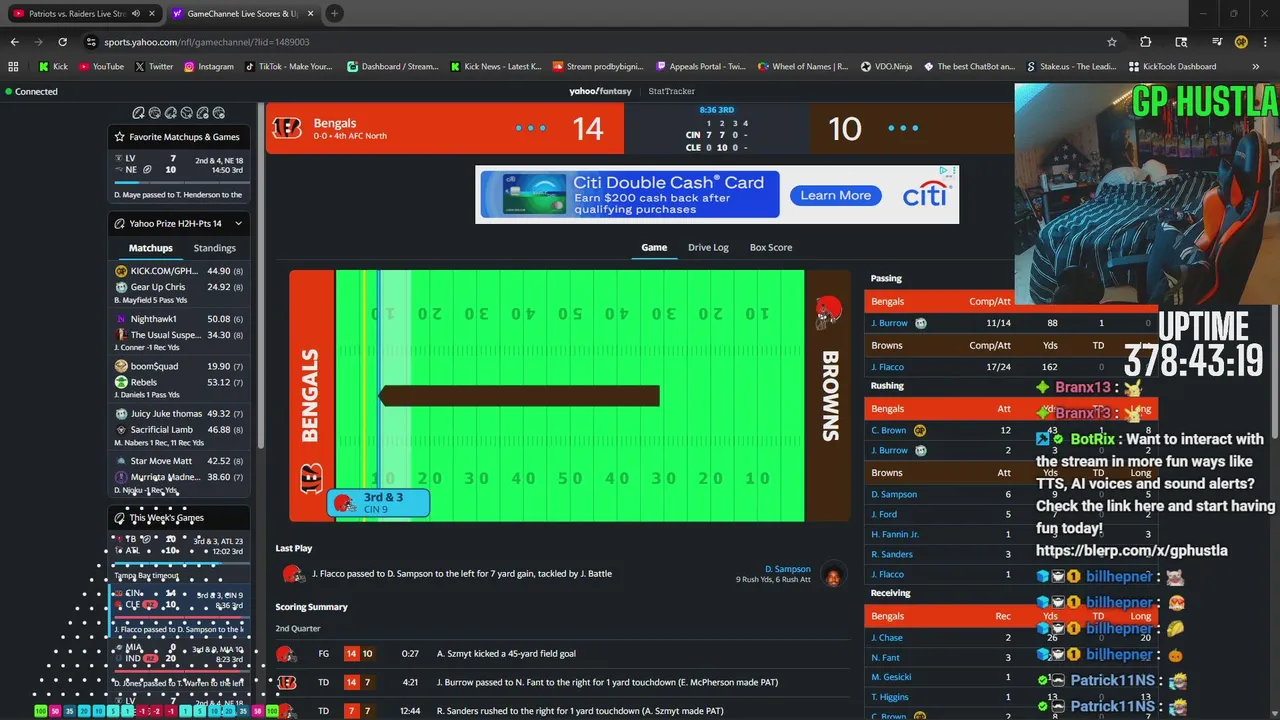This screenshot has width=1280, height=720.
Task: Click the brown drive progress bar on field
Action: coord(519,396)
